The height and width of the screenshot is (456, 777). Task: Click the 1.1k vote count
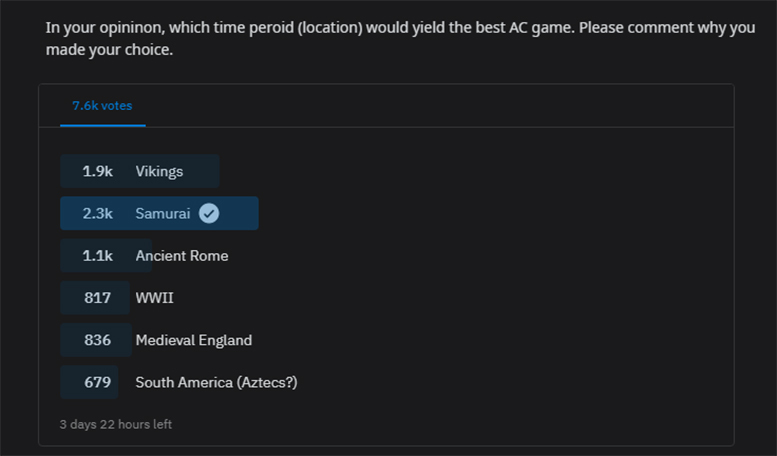click(98, 256)
